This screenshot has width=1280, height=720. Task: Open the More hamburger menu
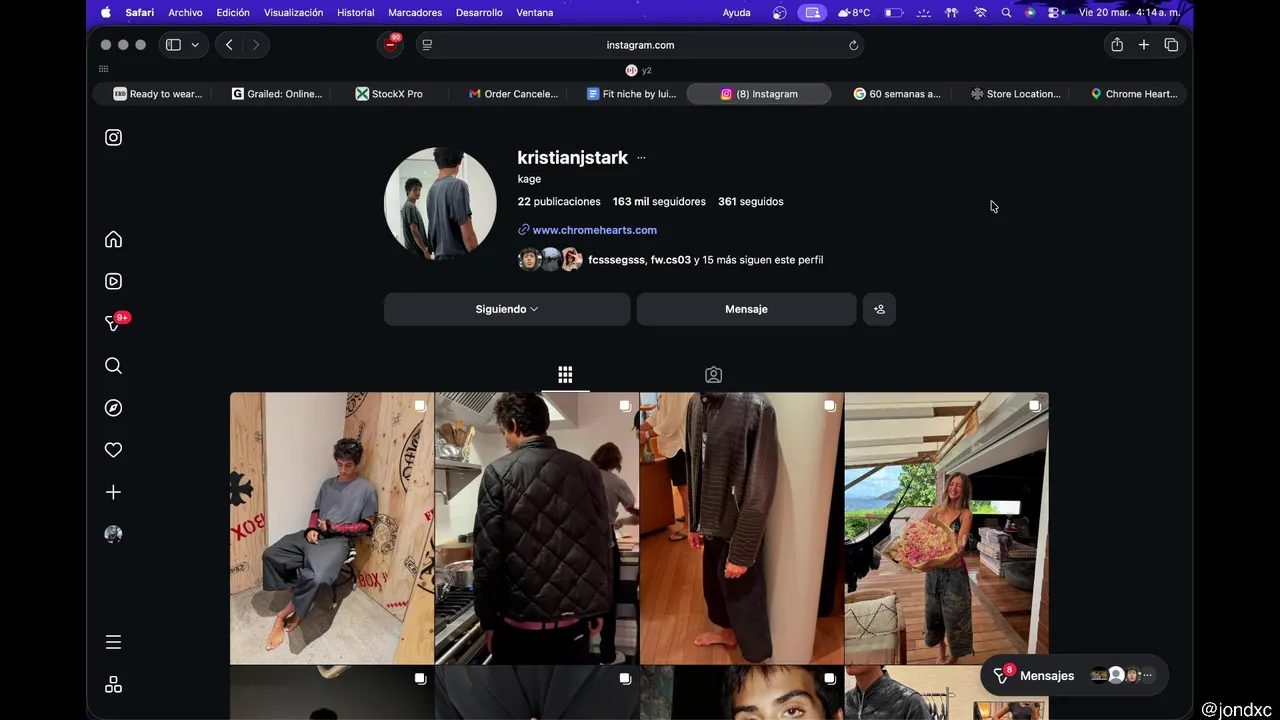pyautogui.click(x=113, y=642)
